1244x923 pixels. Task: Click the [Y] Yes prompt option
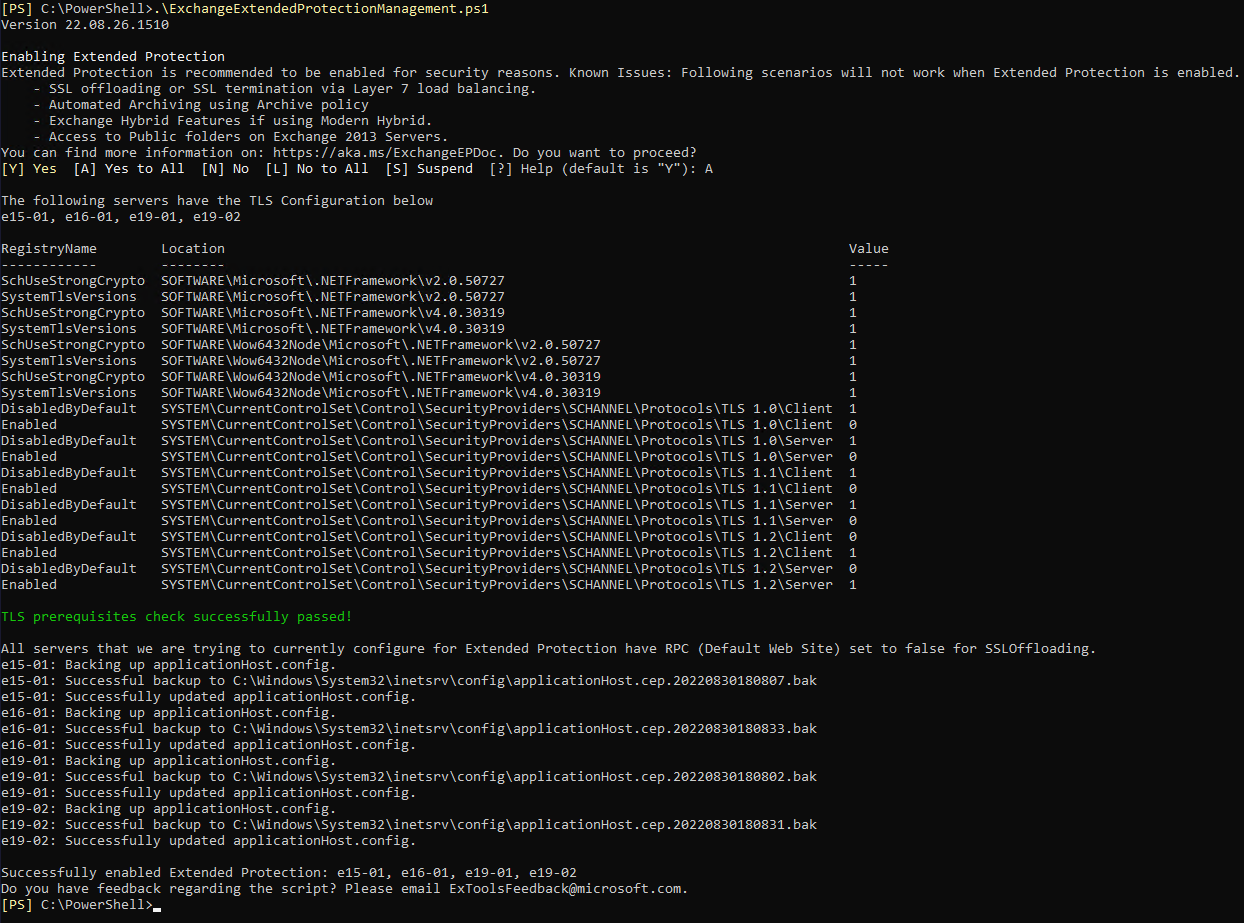[x=29, y=169]
